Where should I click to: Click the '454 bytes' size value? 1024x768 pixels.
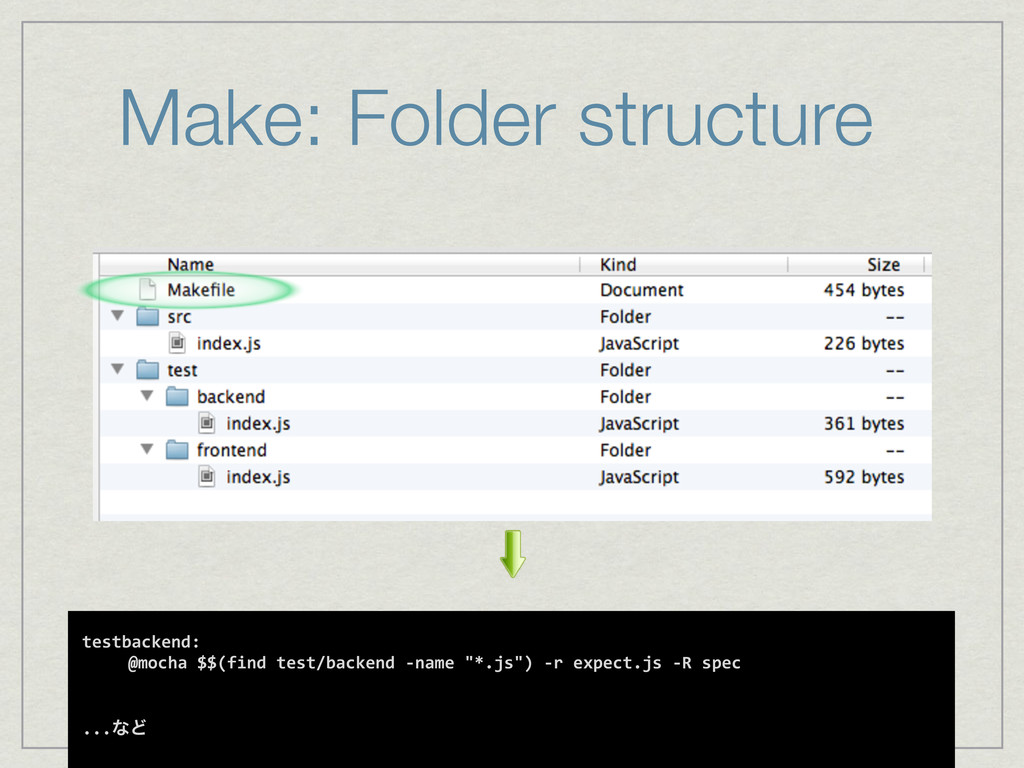tap(864, 290)
